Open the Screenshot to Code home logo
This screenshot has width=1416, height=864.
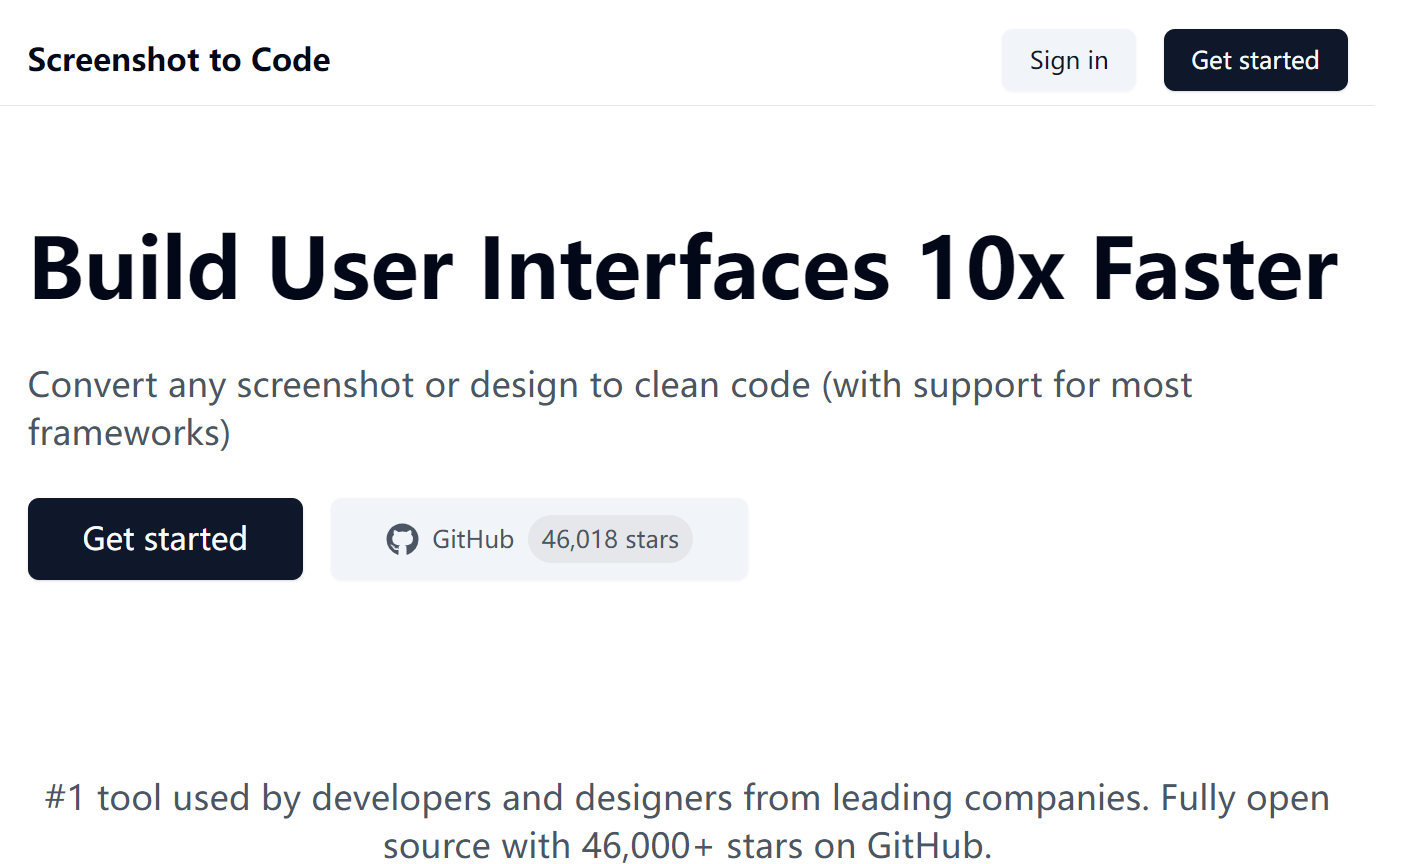pos(179,60)
